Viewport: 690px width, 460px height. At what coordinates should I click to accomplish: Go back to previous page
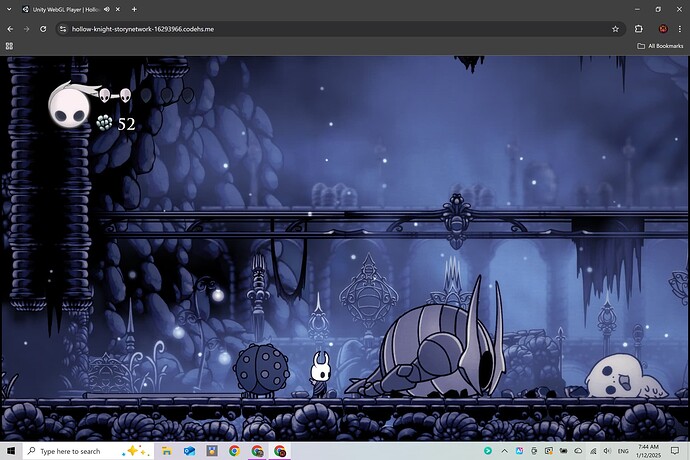click(x=10, y=29)
